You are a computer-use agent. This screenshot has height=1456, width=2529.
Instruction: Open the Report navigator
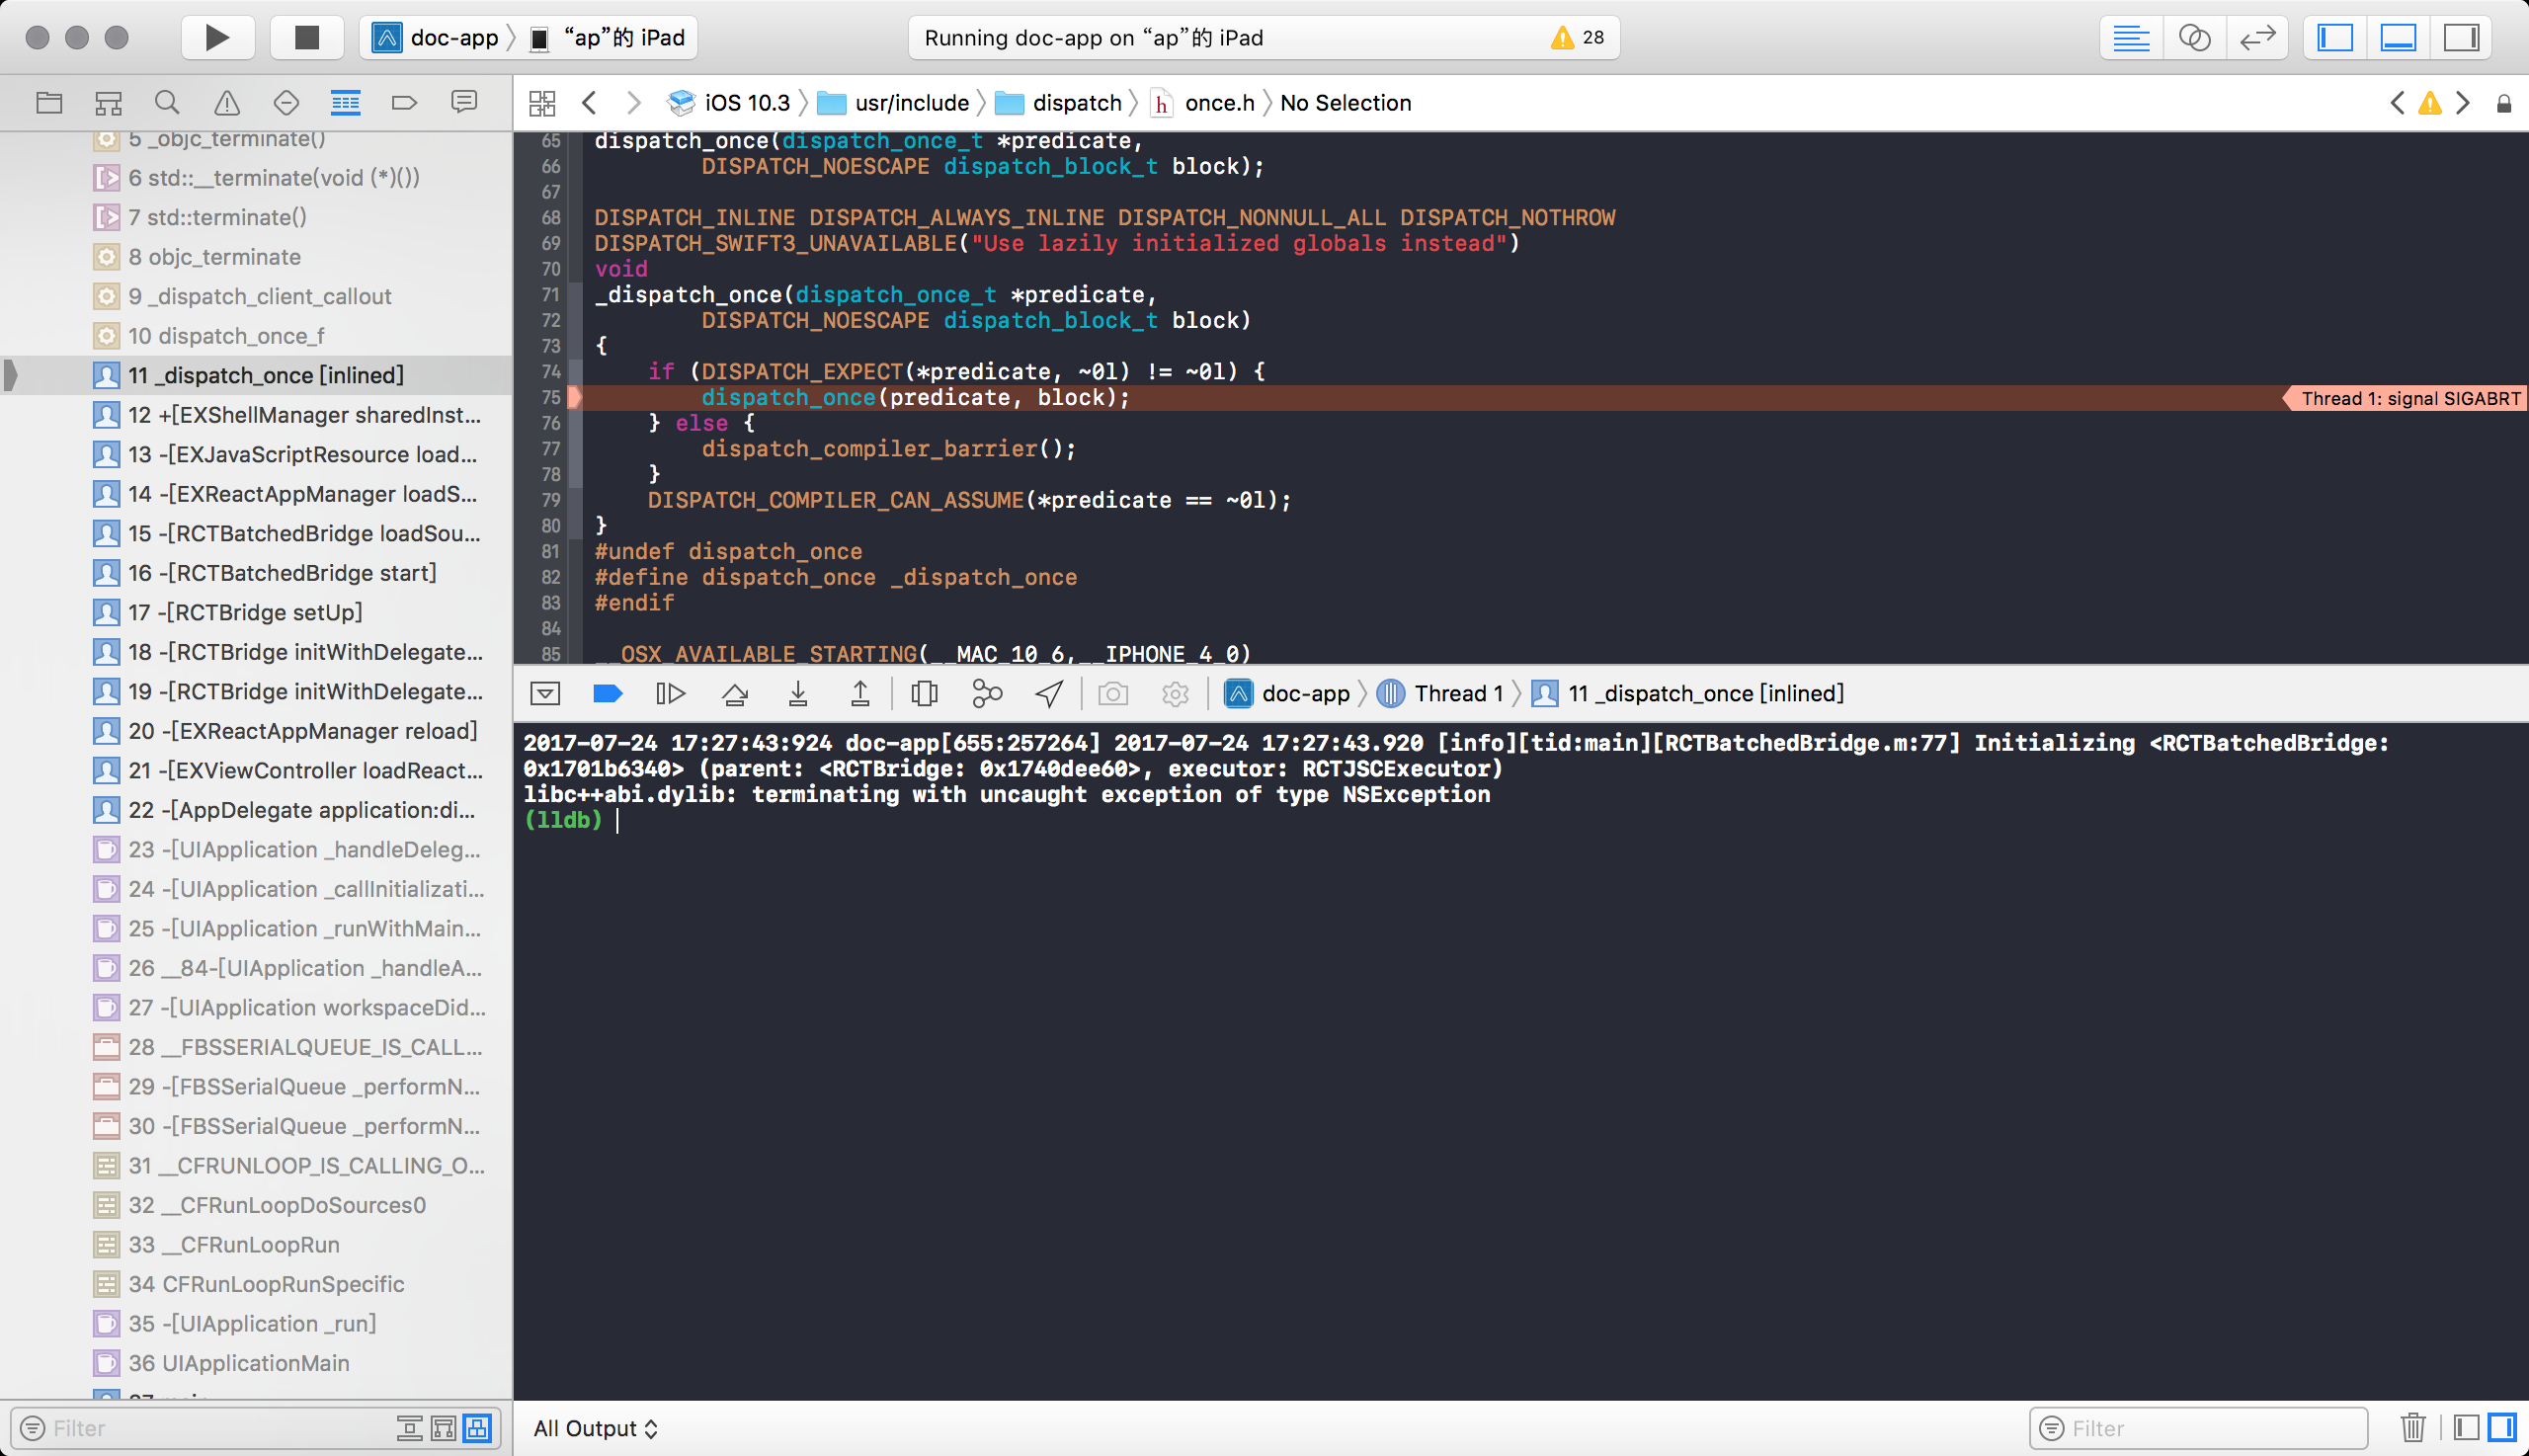(464, 101)
